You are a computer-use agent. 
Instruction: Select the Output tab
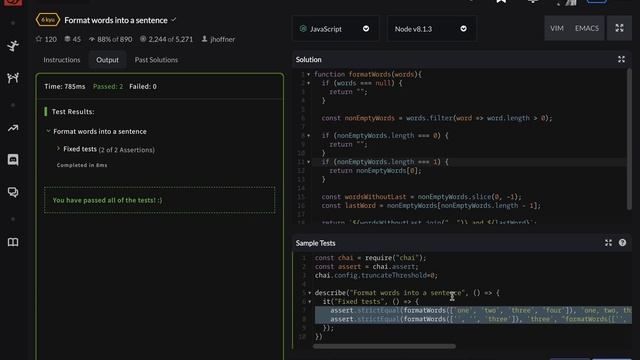(107, 60)
